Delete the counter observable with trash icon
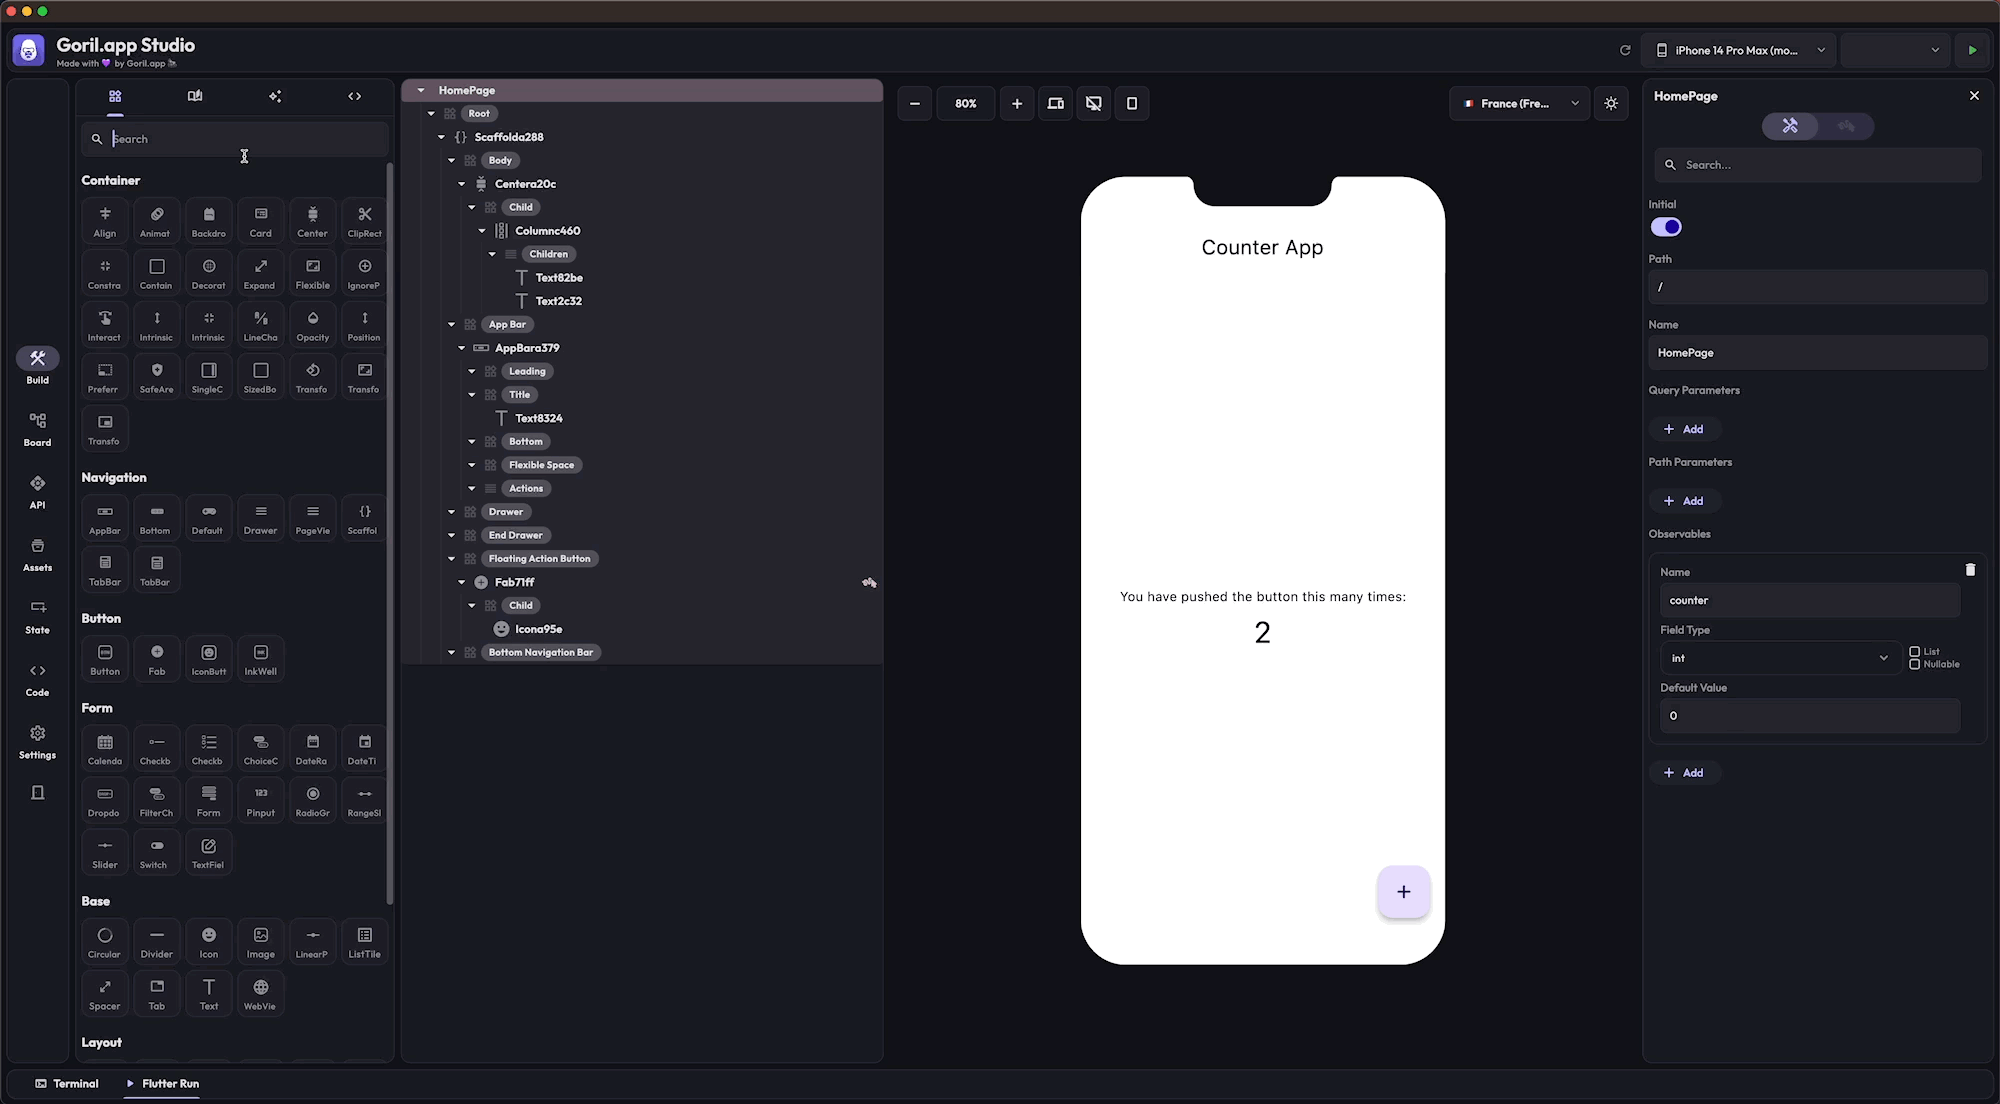This screenshot has width=2000, height=1104. (1970, 570)
